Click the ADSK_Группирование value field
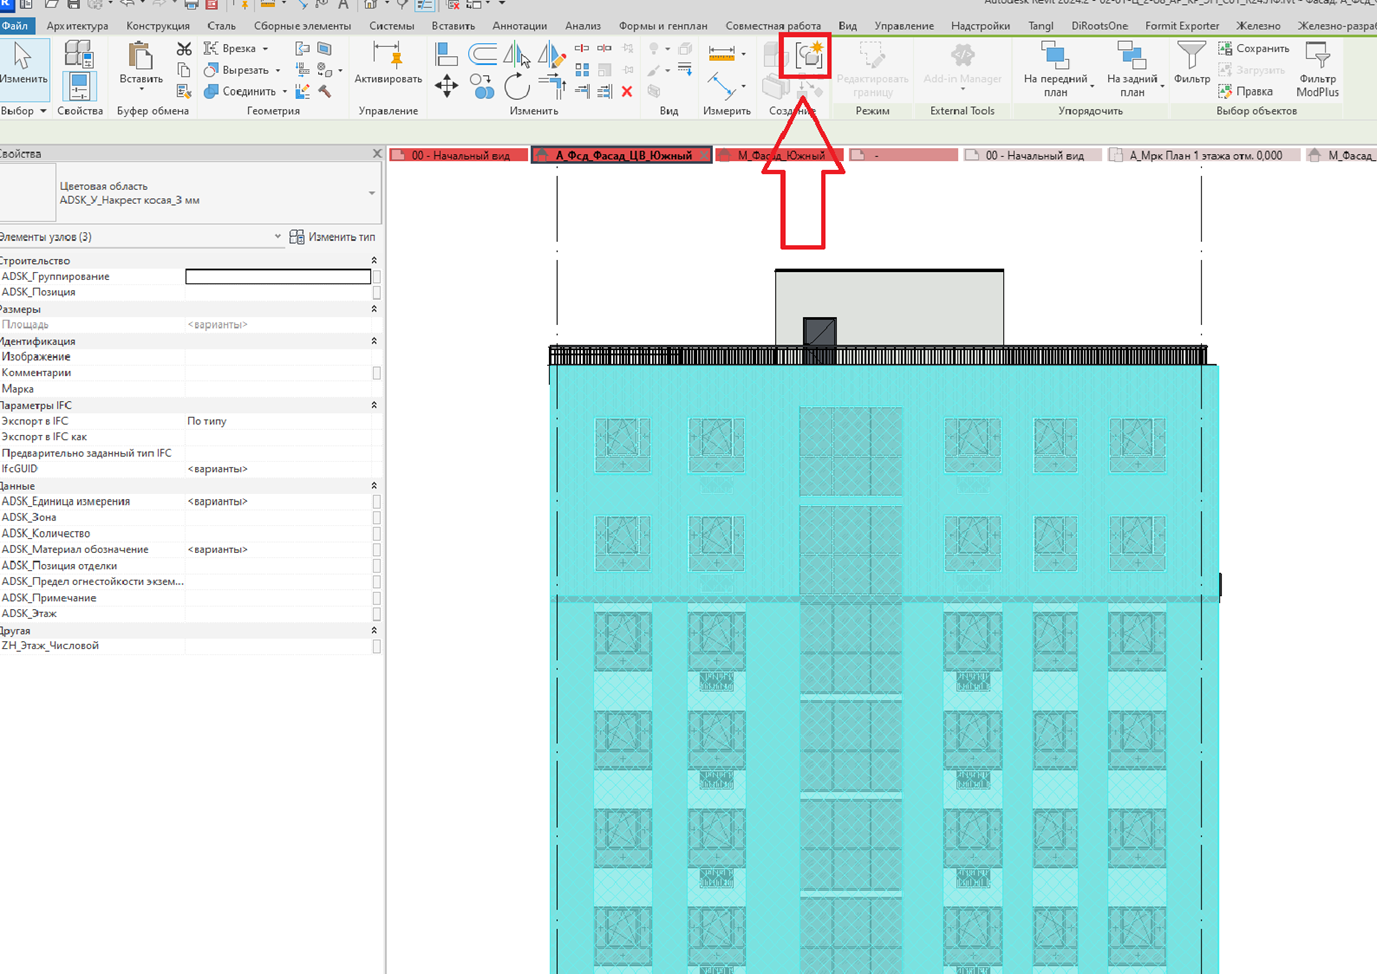 [x=278, y=276]
